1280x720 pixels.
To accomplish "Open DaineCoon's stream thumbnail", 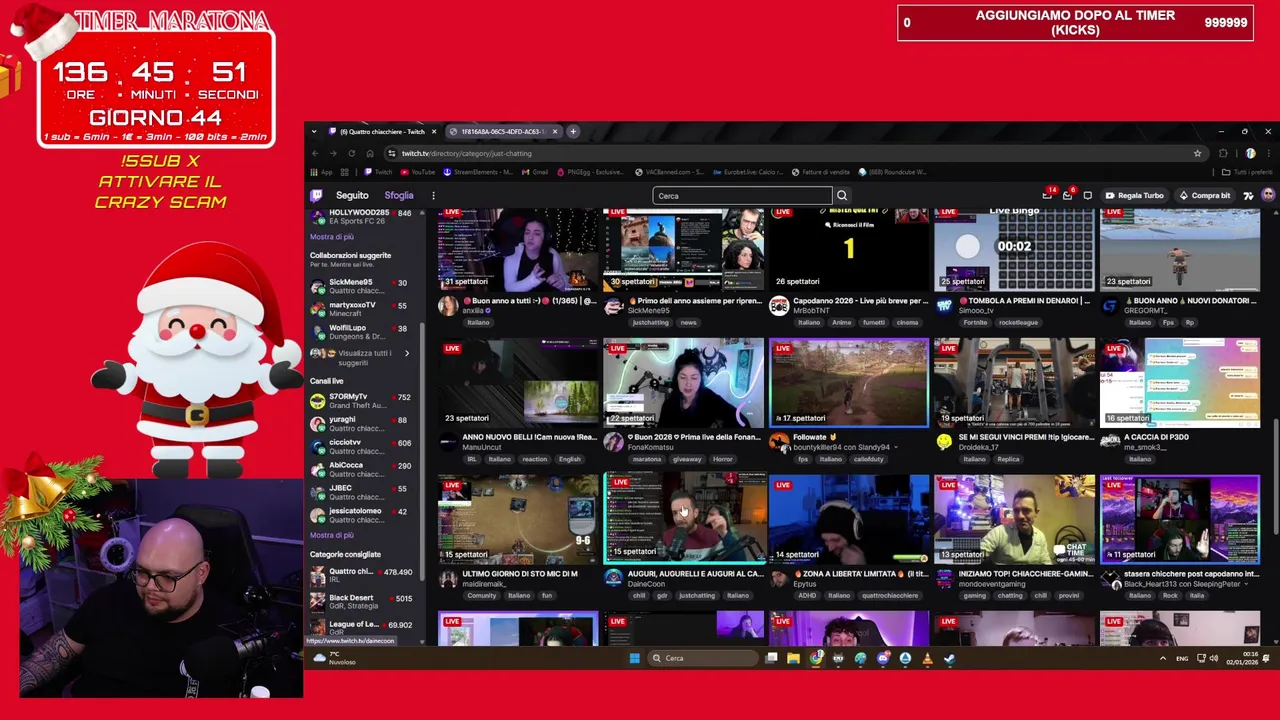I will click(684, 520).
